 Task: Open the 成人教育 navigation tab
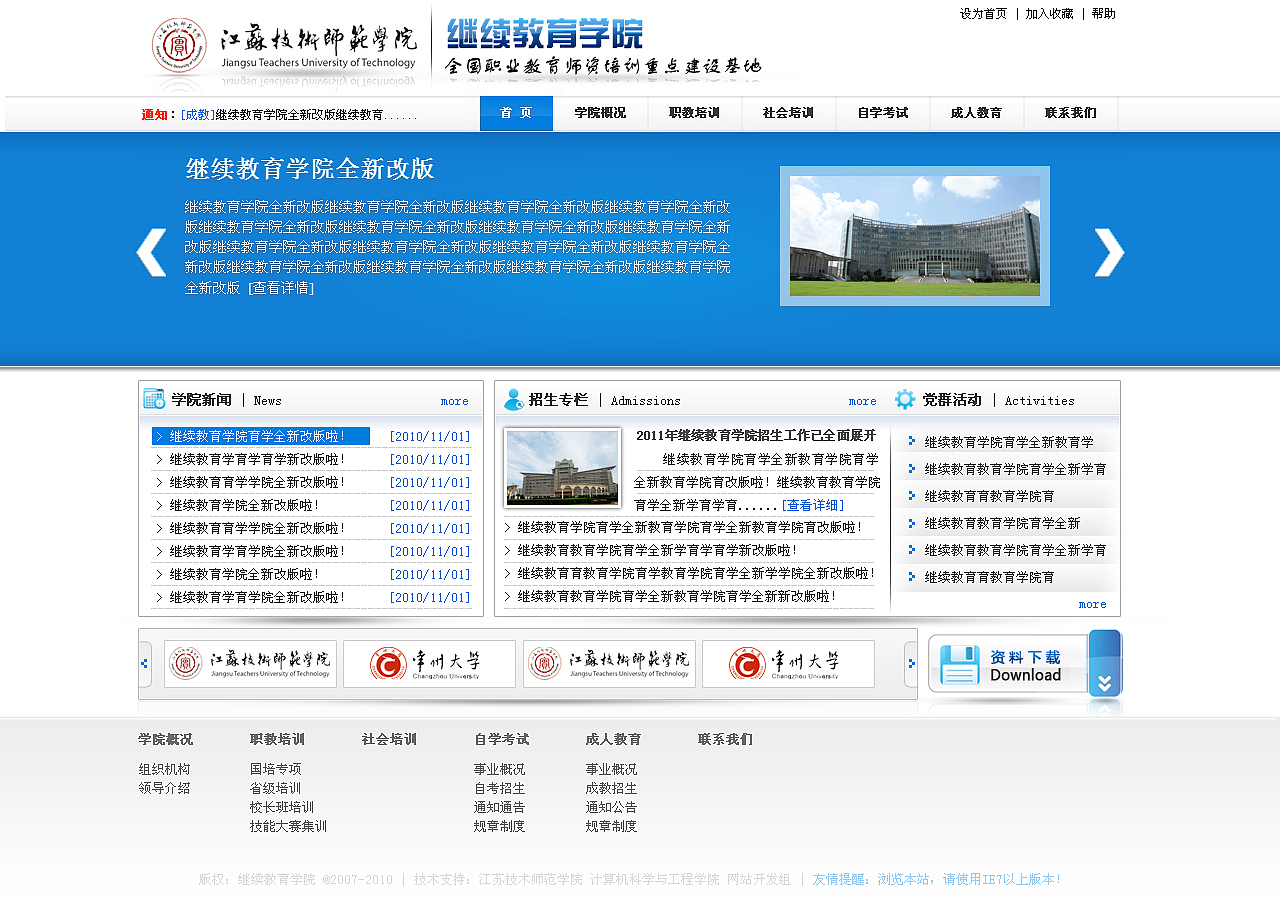[976, 113]
